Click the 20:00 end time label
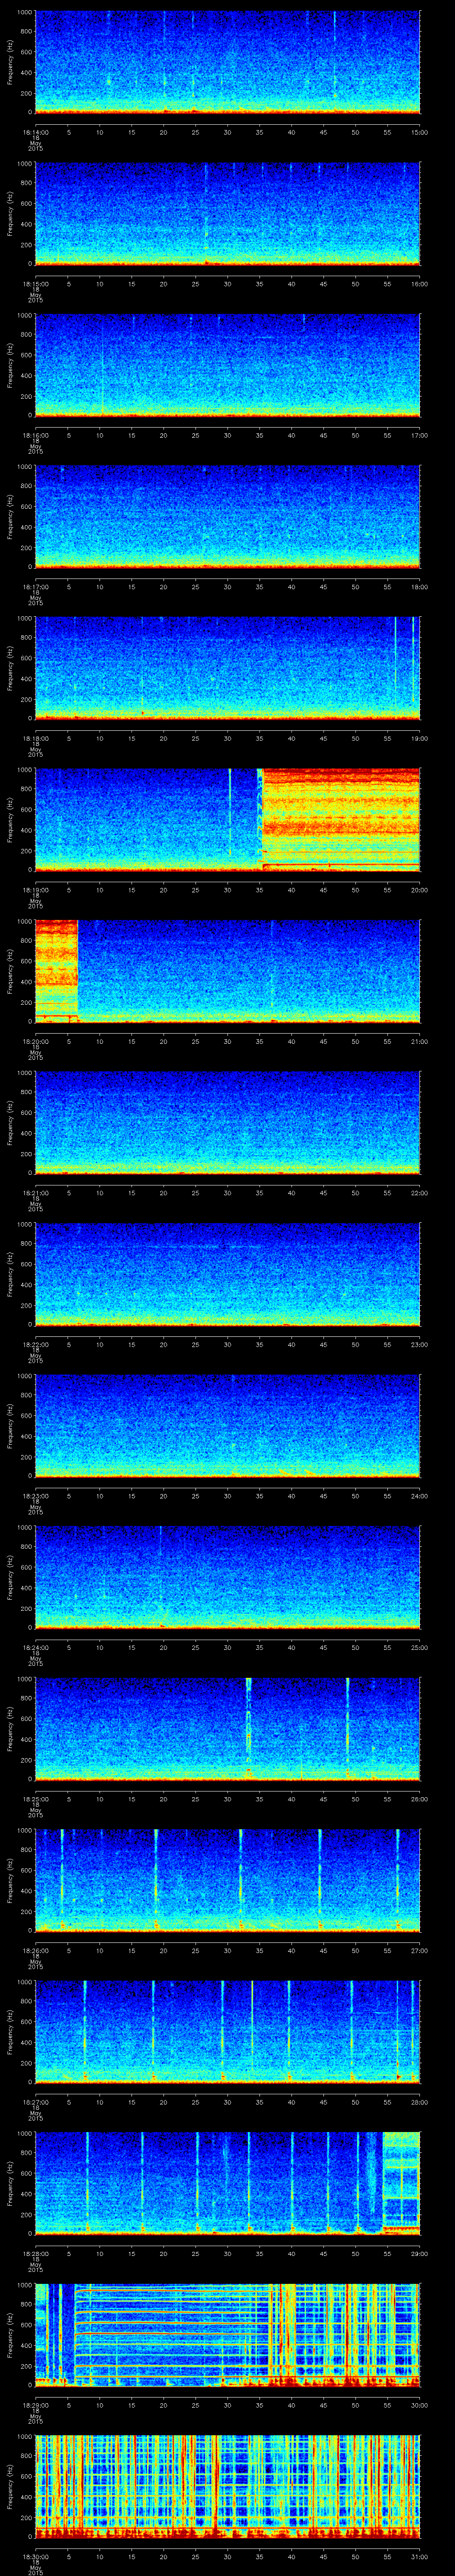Image resolution: width=455 pixels, height=2576 pixels. pos(420,890)
